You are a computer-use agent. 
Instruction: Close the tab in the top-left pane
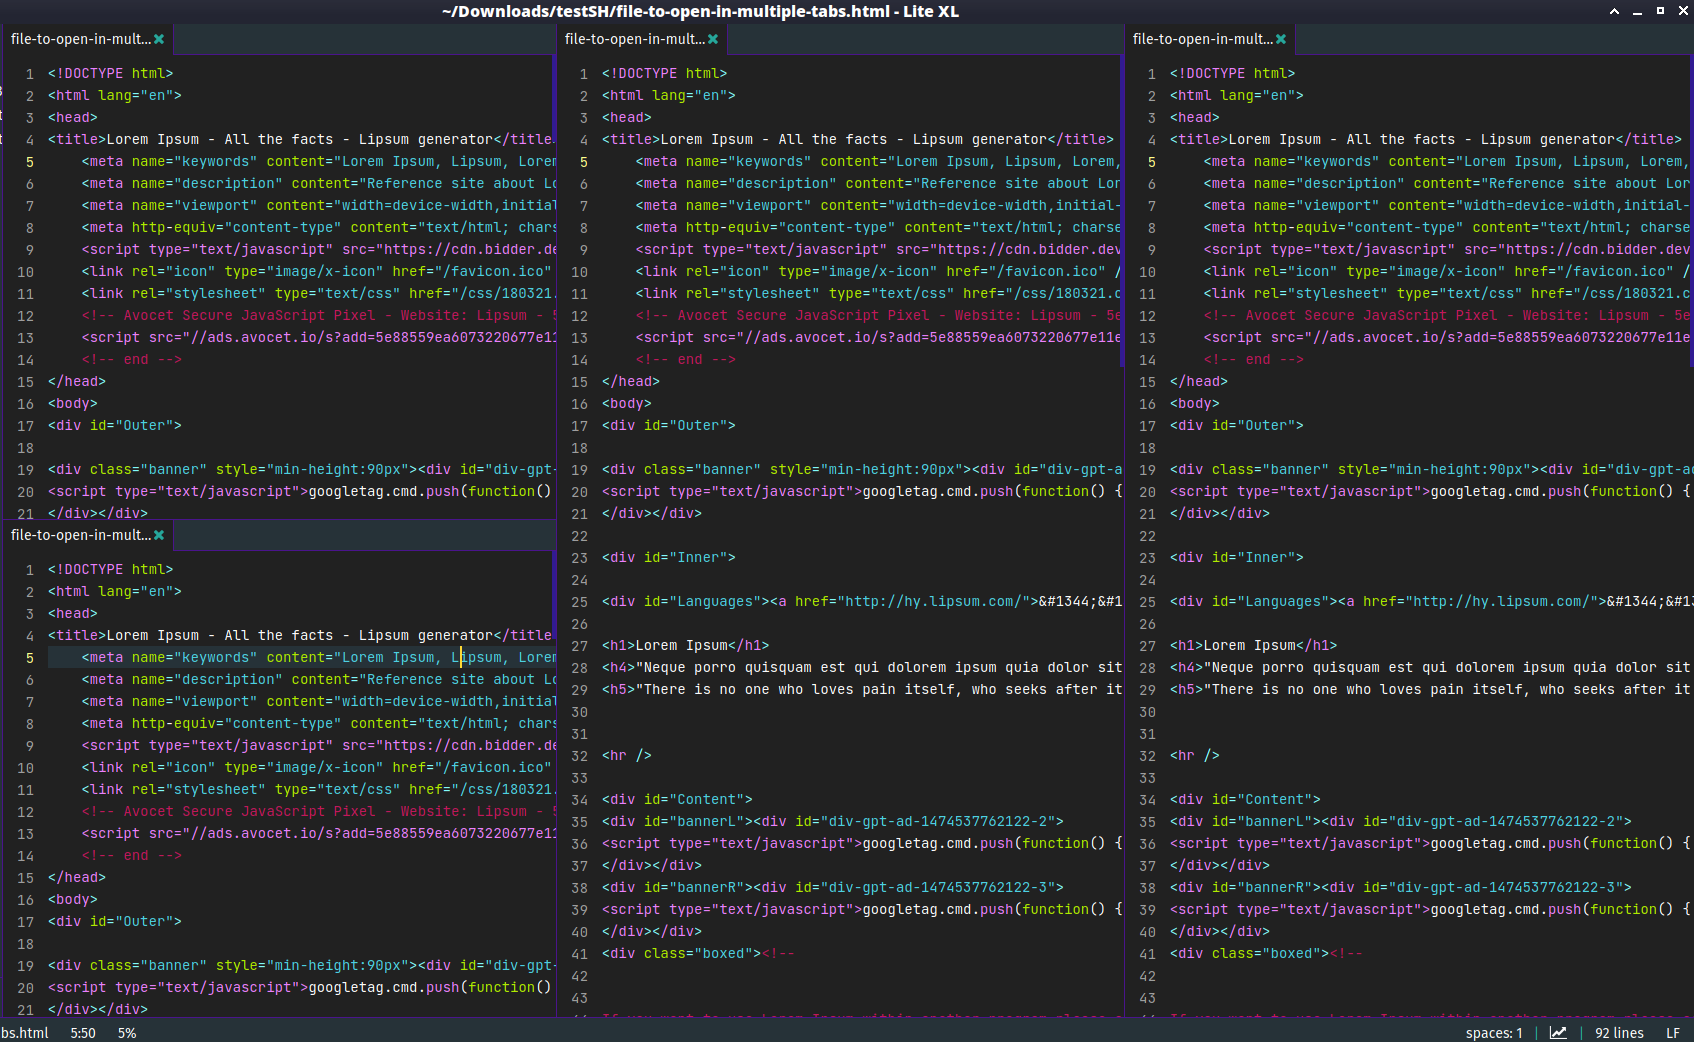(x=159, y=39)
